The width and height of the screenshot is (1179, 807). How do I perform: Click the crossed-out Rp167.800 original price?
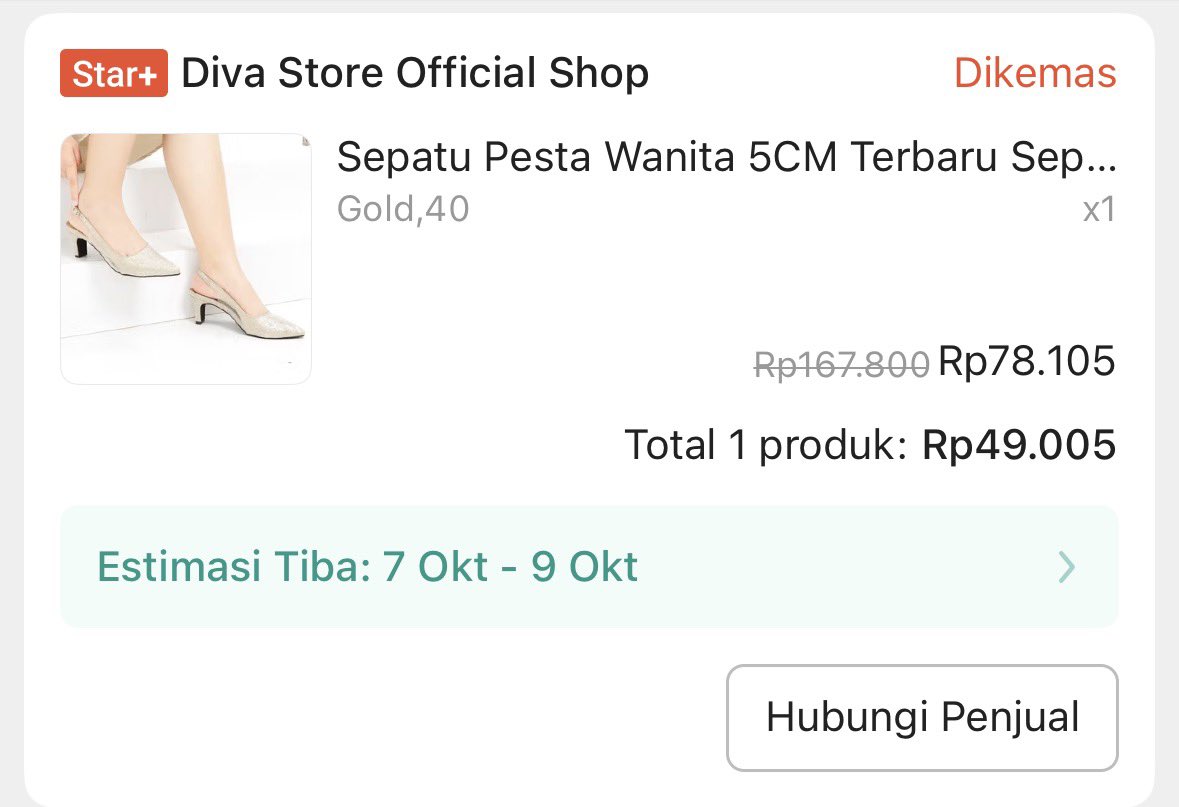point(841,365)
